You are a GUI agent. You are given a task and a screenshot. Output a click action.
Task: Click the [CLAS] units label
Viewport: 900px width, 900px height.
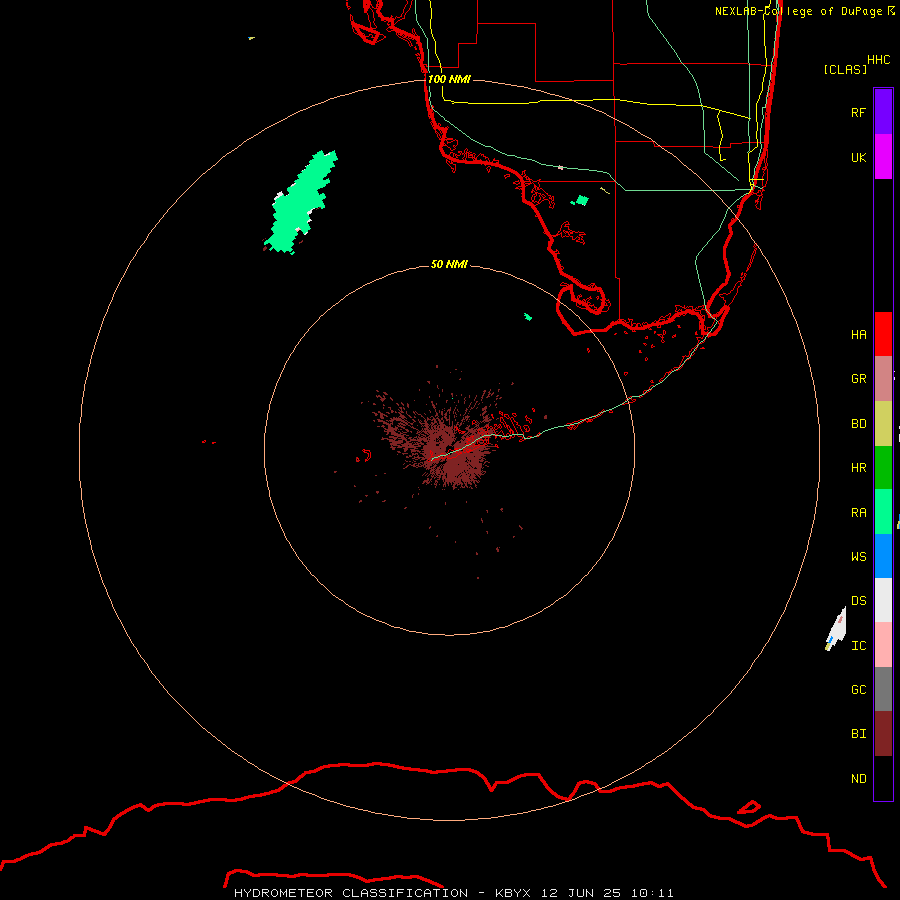point(845,69)
